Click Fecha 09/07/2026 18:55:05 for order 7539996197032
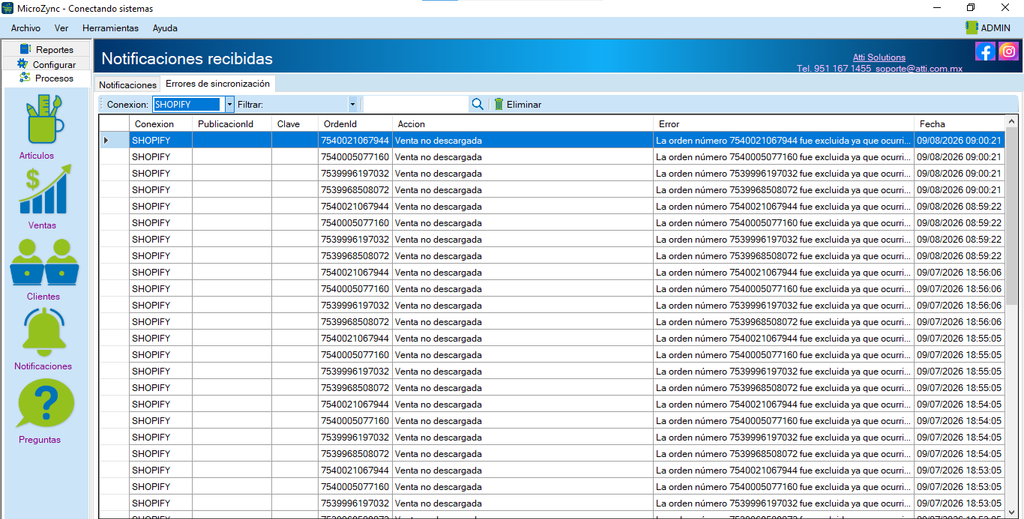Image resolution: width=1024 pixels, height=519 pixels. coord(959,371)
